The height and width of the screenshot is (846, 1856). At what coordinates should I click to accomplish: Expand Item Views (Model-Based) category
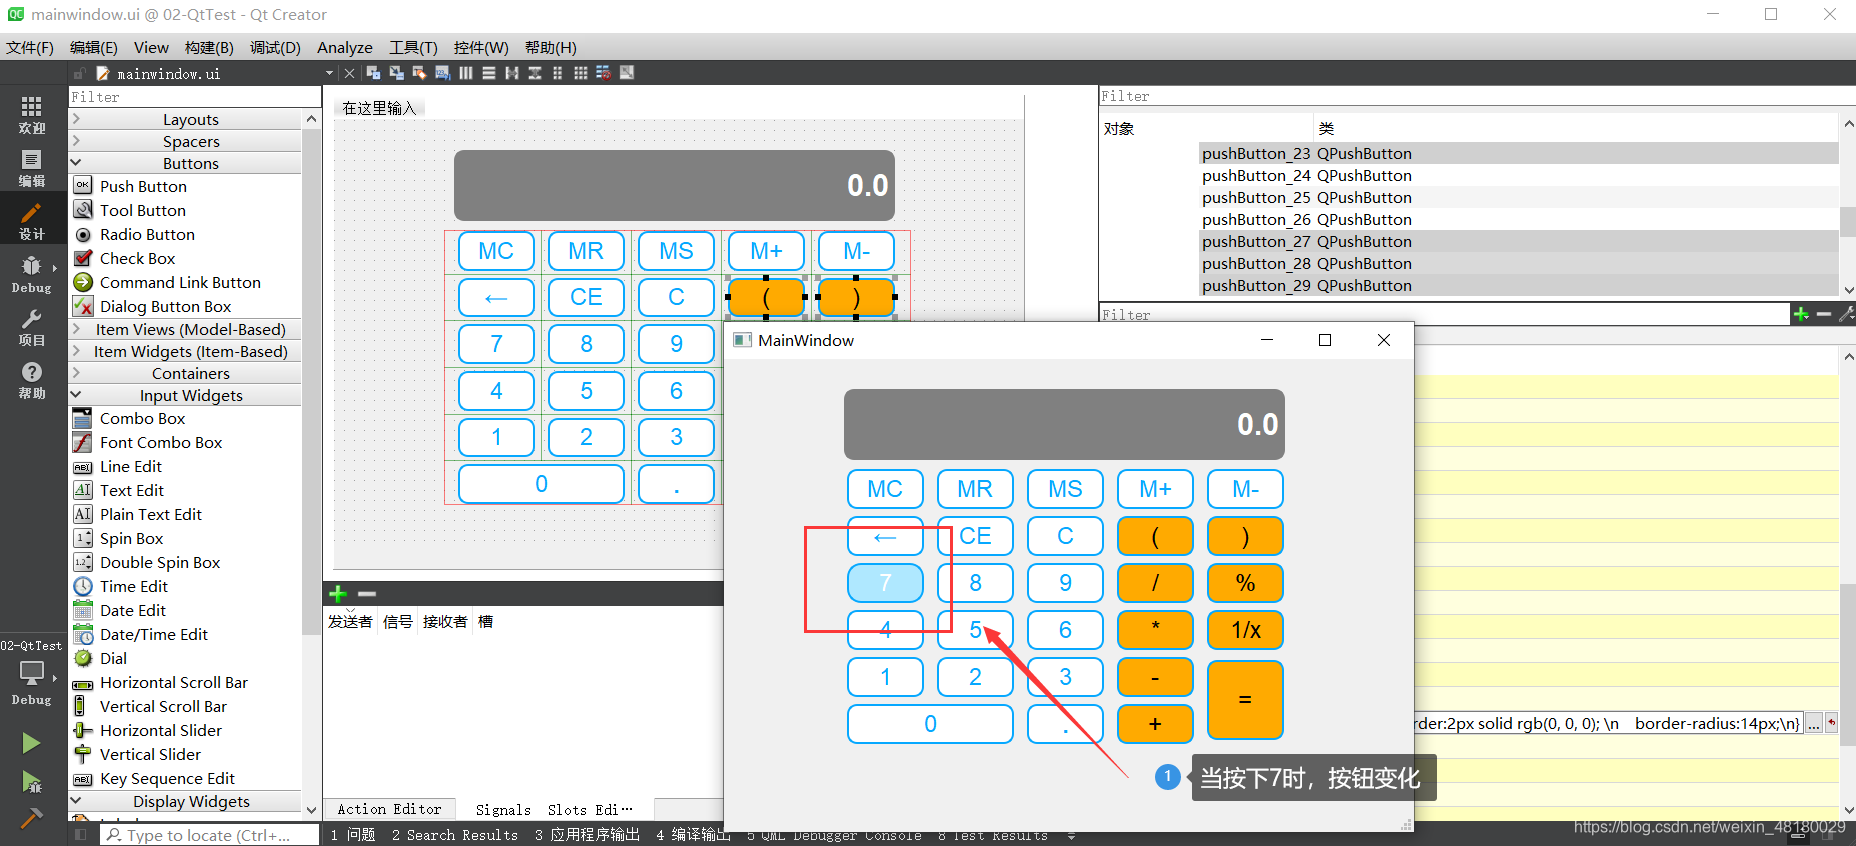185,329
